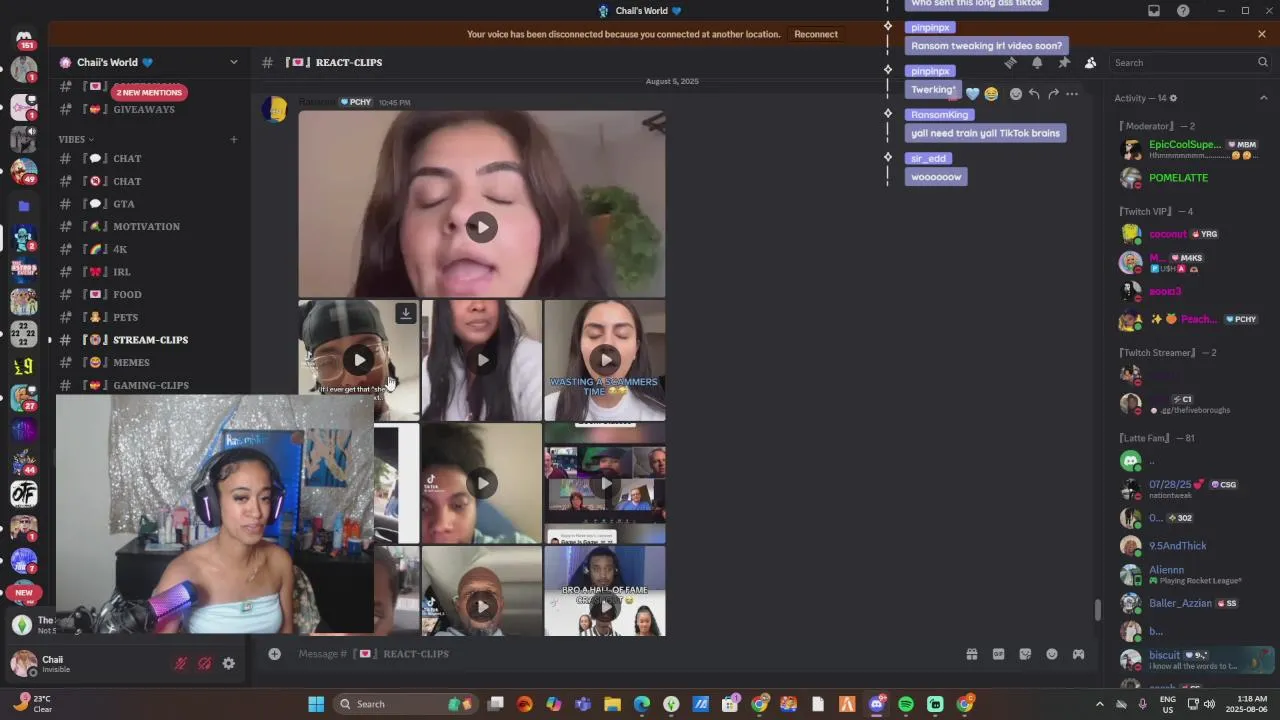Collapse the Activity section chevron

[1263, 98]
